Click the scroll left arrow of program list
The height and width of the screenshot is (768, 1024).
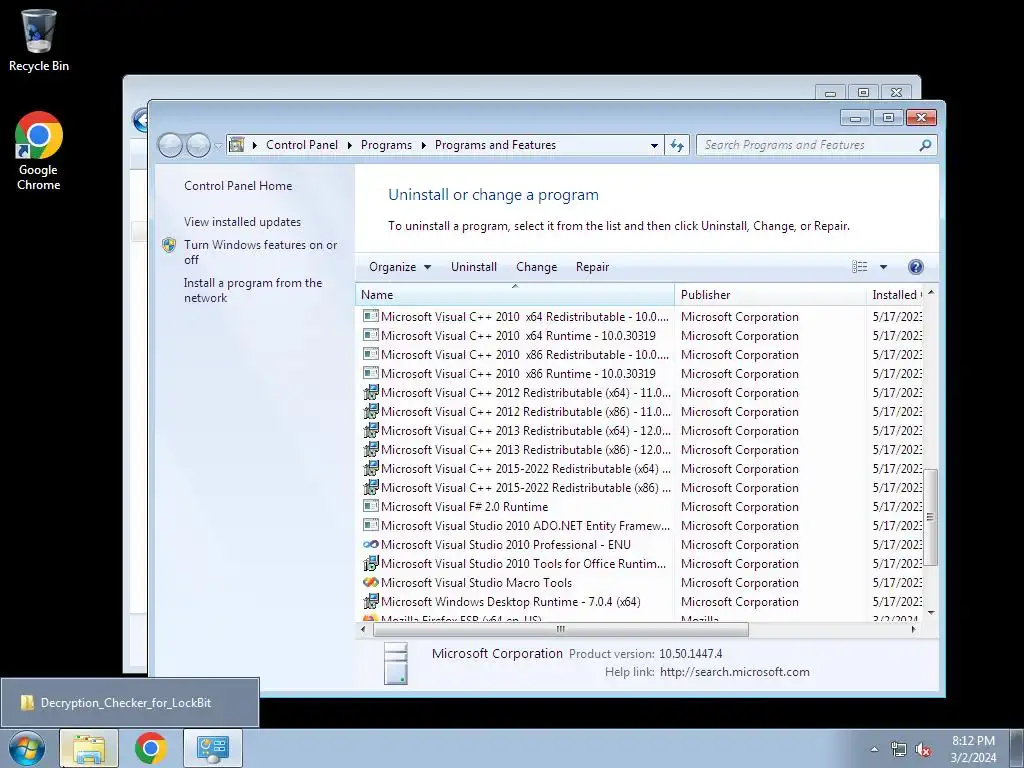point(363,630)
